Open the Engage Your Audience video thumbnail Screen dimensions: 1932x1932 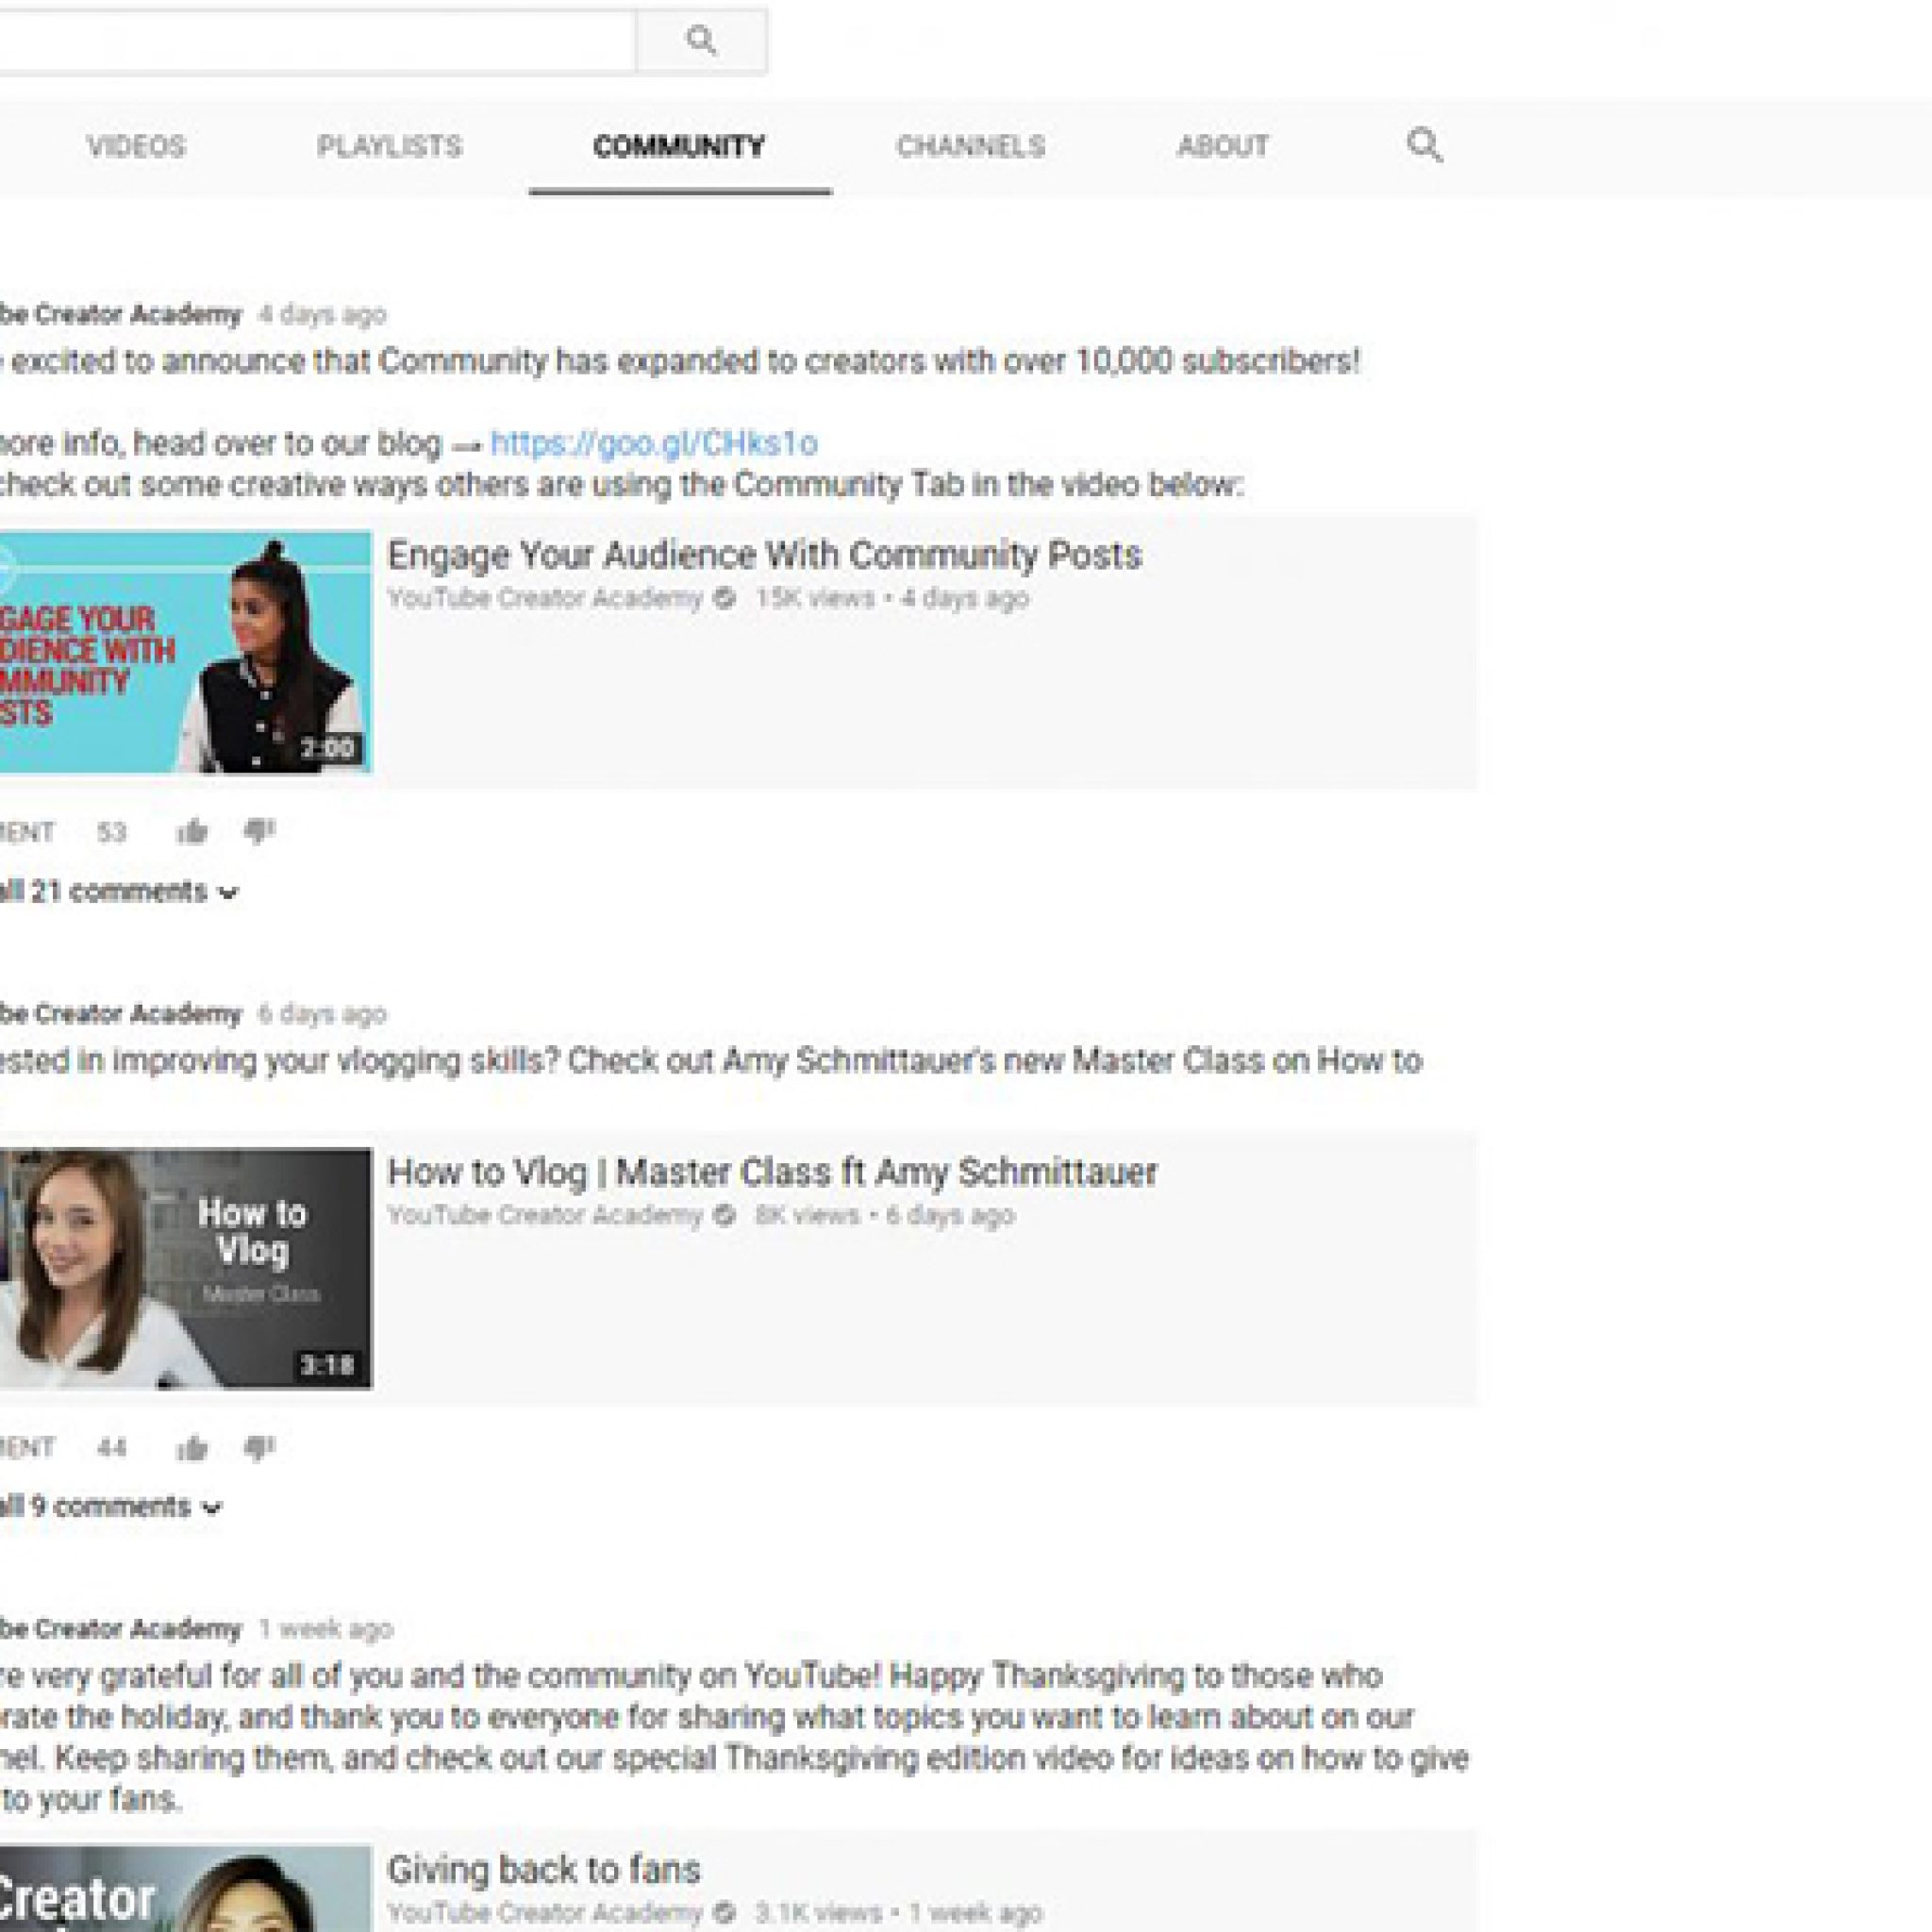185,652
